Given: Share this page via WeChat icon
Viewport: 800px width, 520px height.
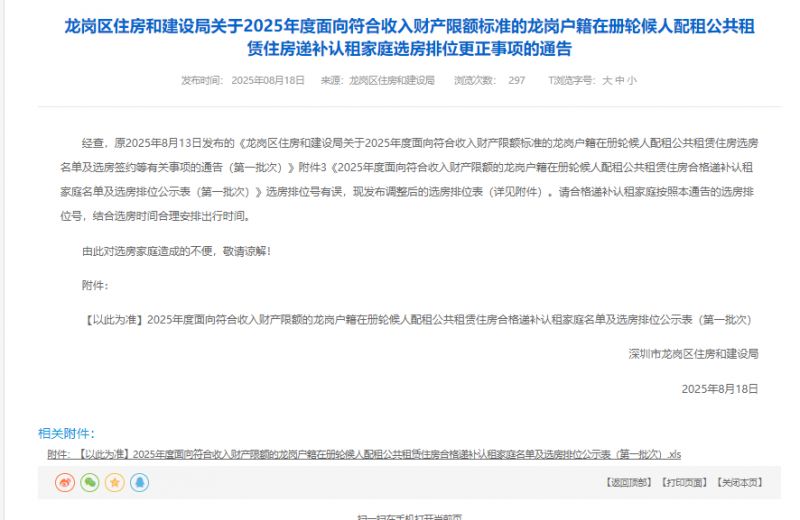Looking at the screenshot, I should click(90, 483).
